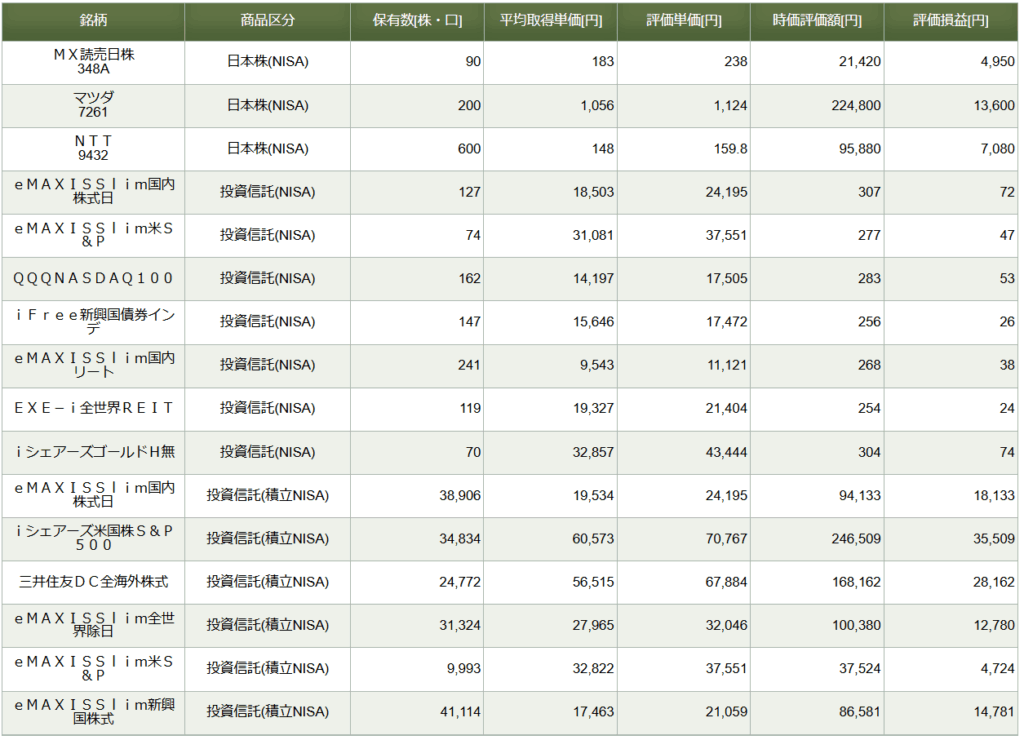Click the QQQ NASDAQ100 fund name

93,278
